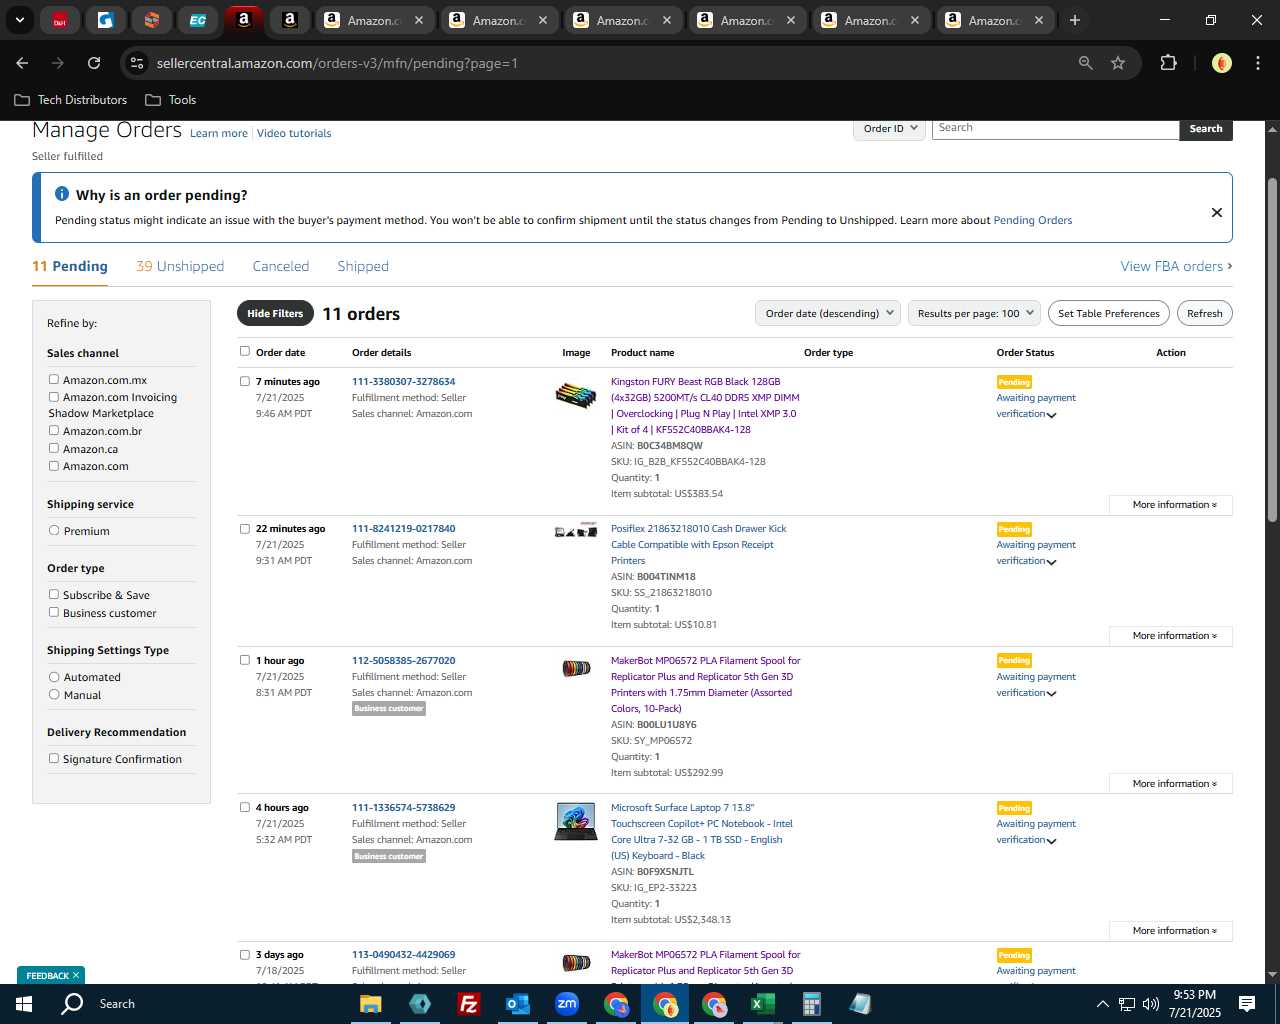Image resolution: width=1280 pixels, height=1024 pixels.
Task: Open File Explorer from the taskbar
Action: [x=370, y=1004]
